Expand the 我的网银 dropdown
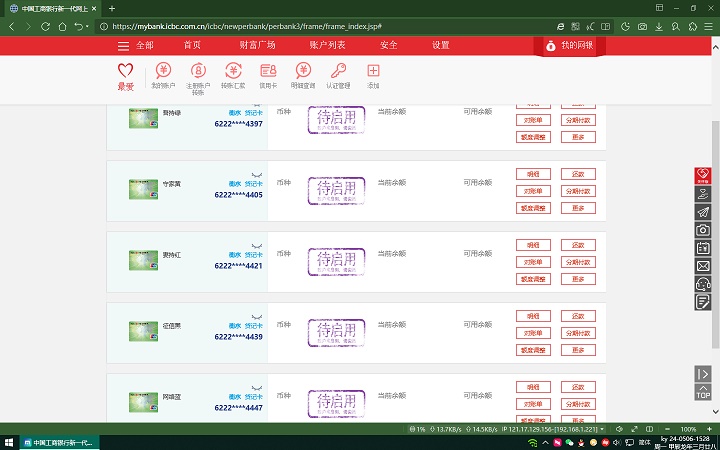The width and height of the screenshot is (720, 450). (x=569, y=46)
